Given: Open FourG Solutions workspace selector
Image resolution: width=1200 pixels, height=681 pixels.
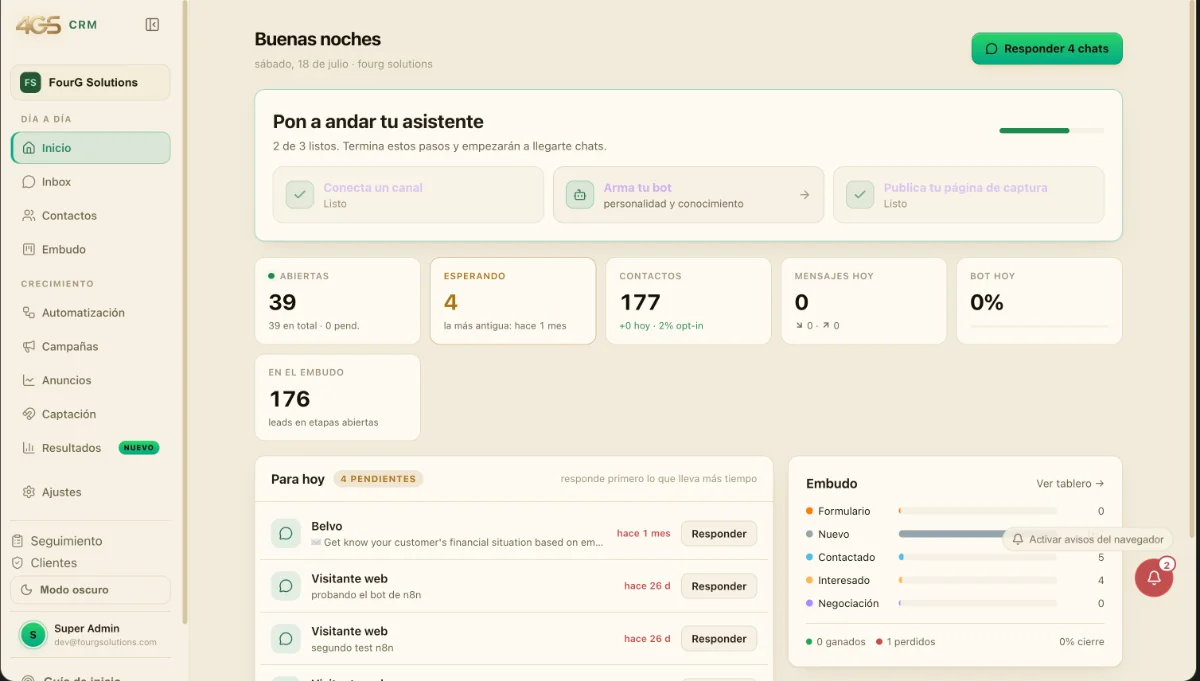Looking at the screenshot, I should [91, 83].
